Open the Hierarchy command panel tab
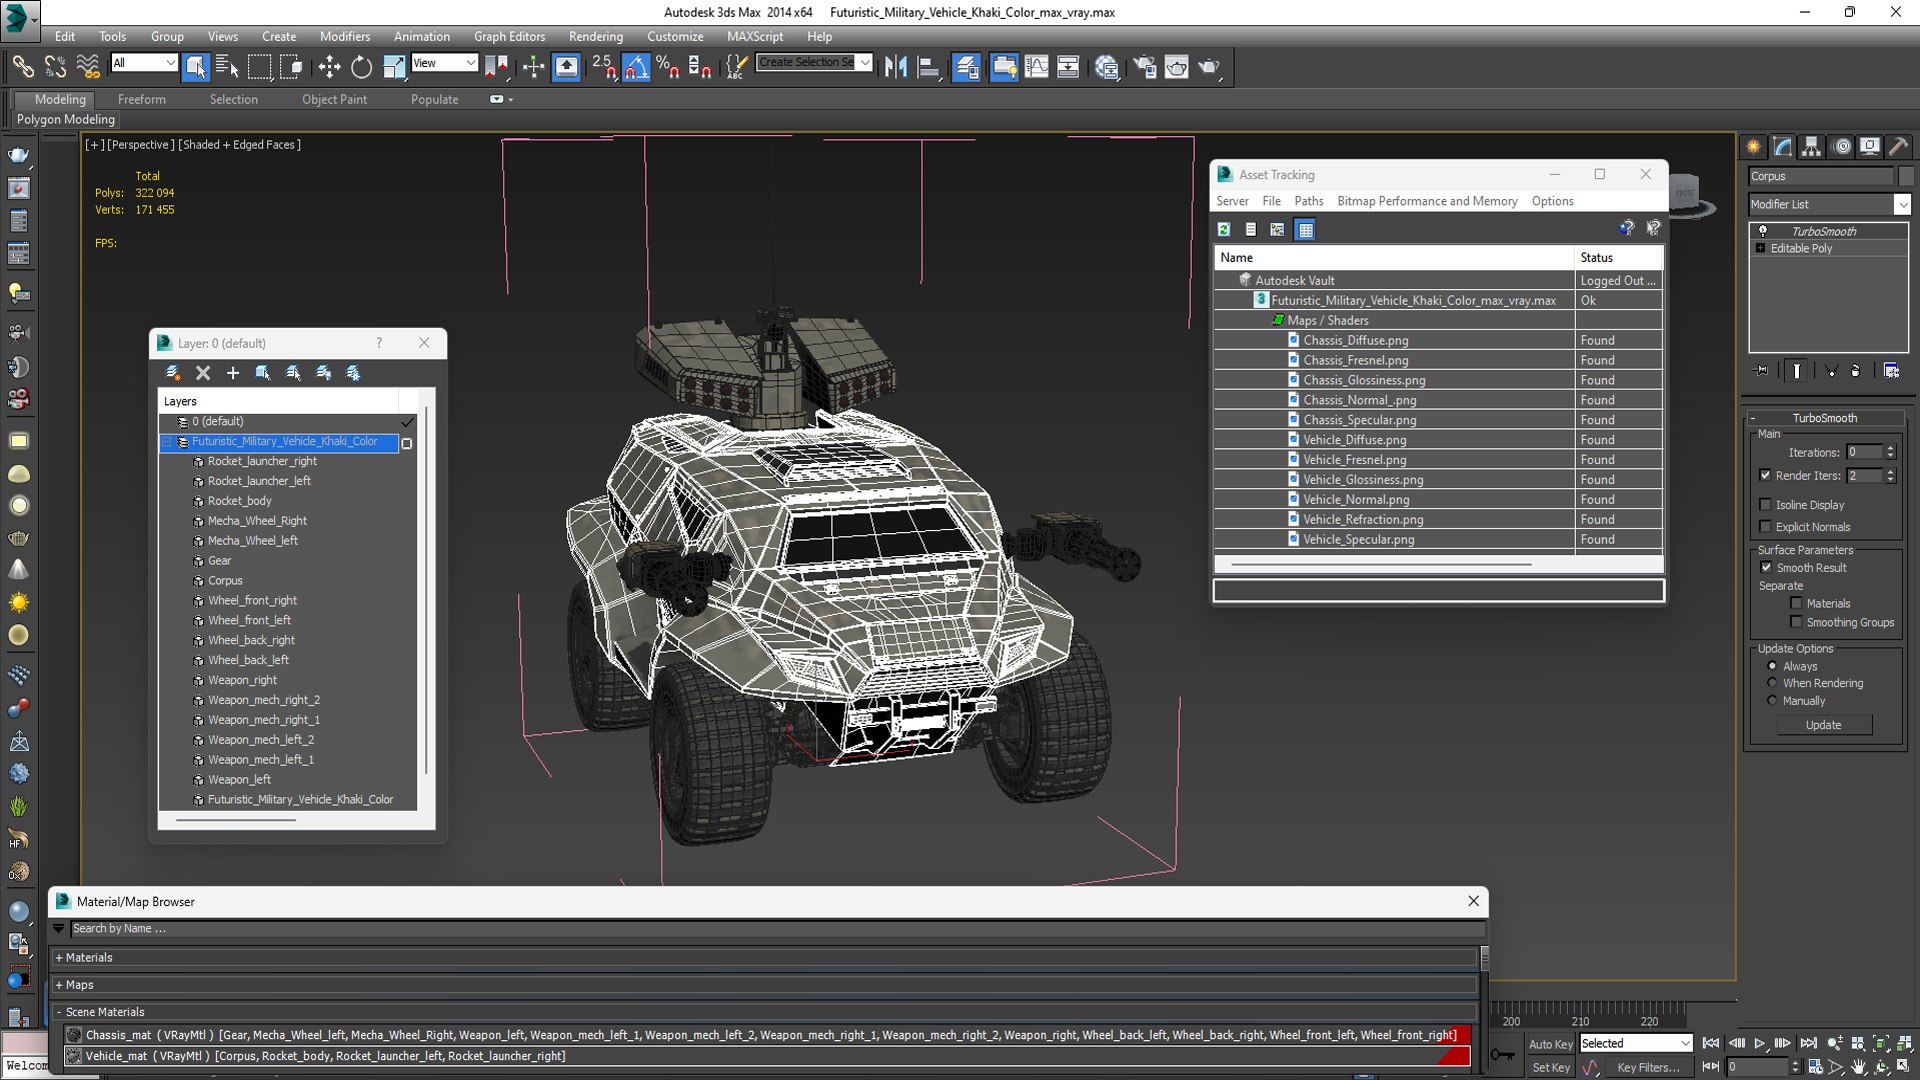This screenshot has height=1080, width=1920. click(x=1811, y=147)
